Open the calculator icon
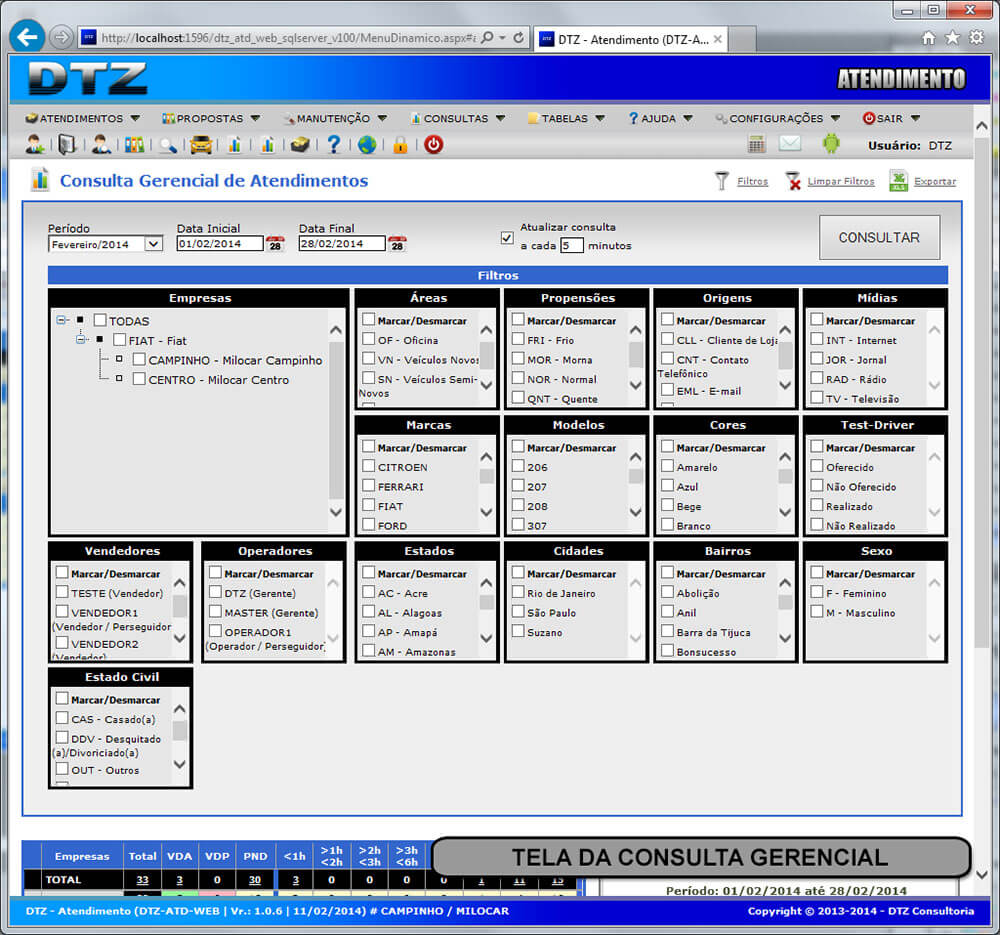Screen dimensions: 1000x935 point(757,144)
